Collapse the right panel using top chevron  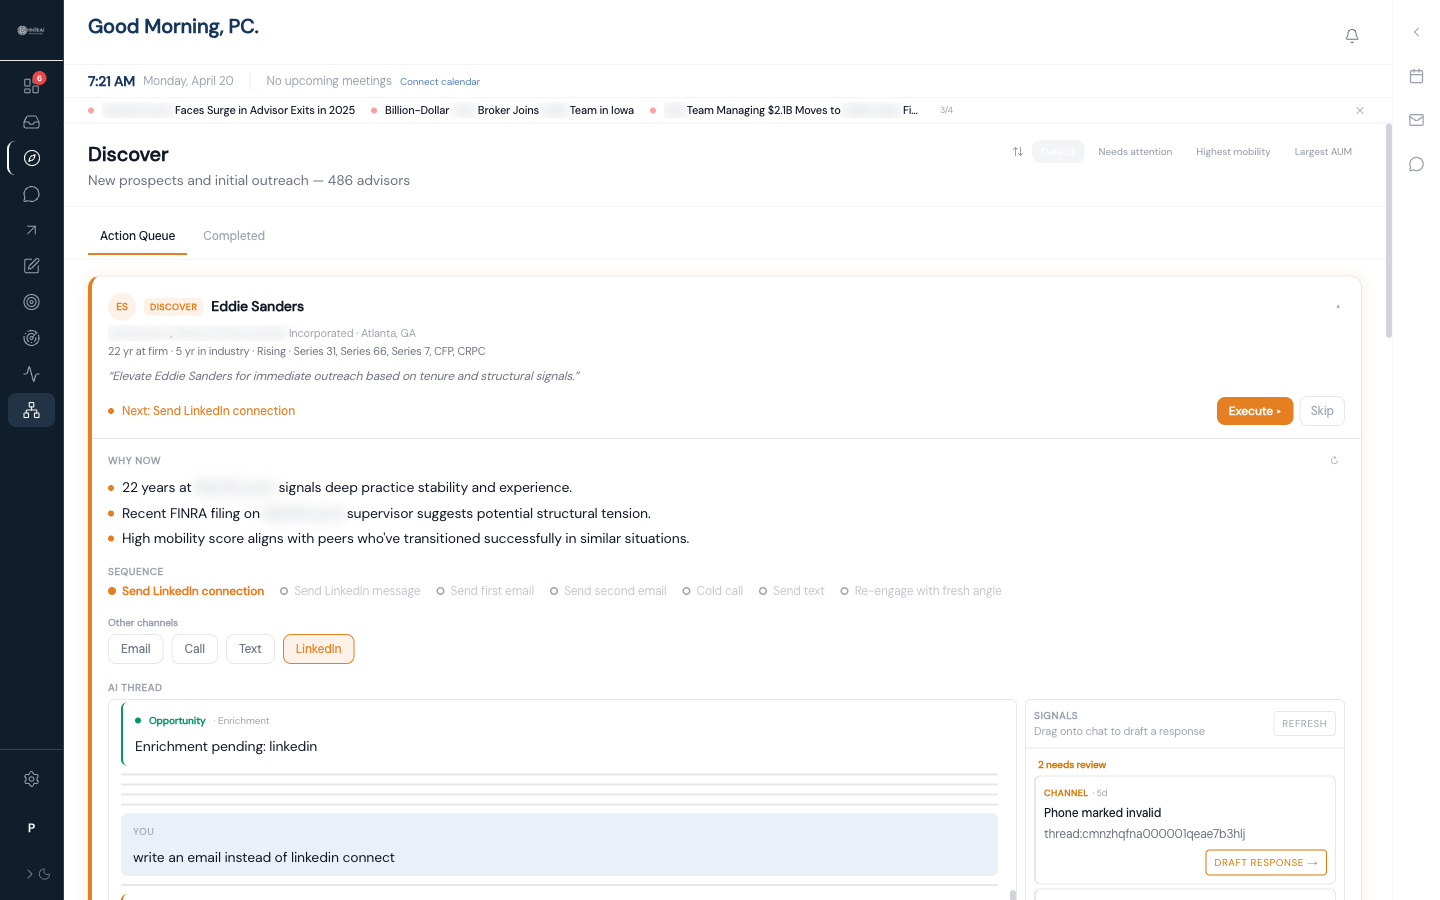tap(1416, 31)
